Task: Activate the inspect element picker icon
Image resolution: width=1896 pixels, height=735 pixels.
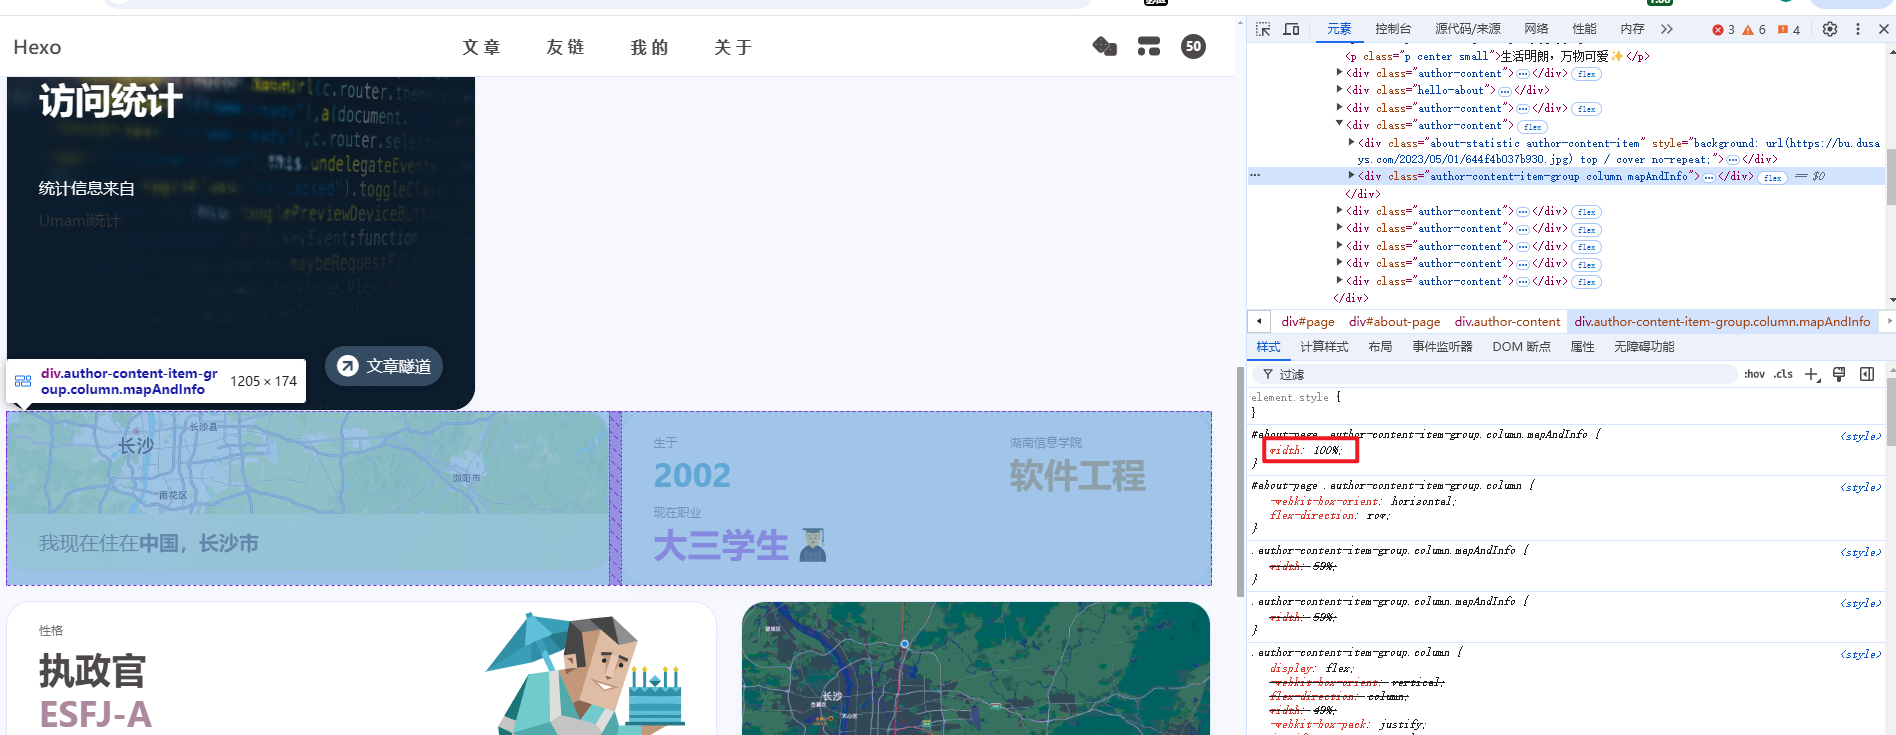Action: tap(1263, 29)
